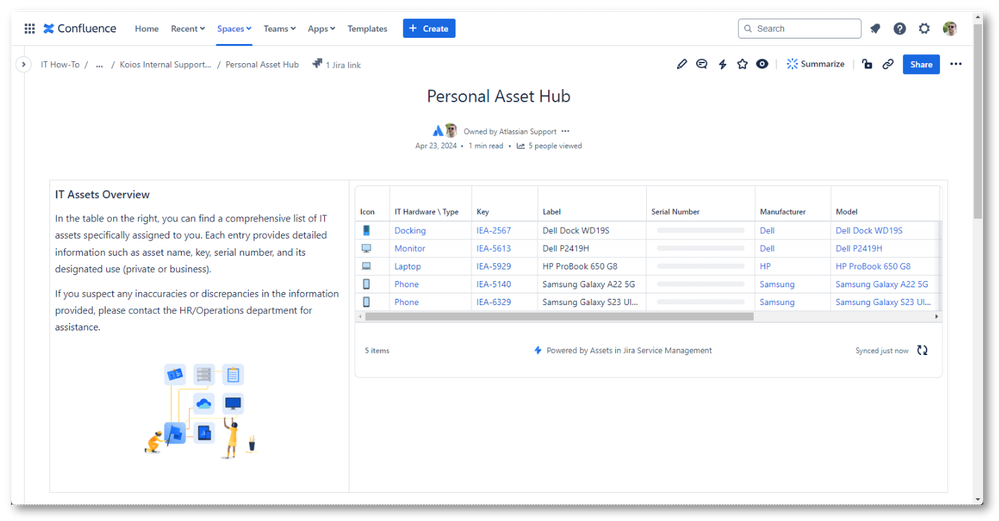Toggle watching page with eye icon
The image size is (999, 521).
[x=762, y=64]
